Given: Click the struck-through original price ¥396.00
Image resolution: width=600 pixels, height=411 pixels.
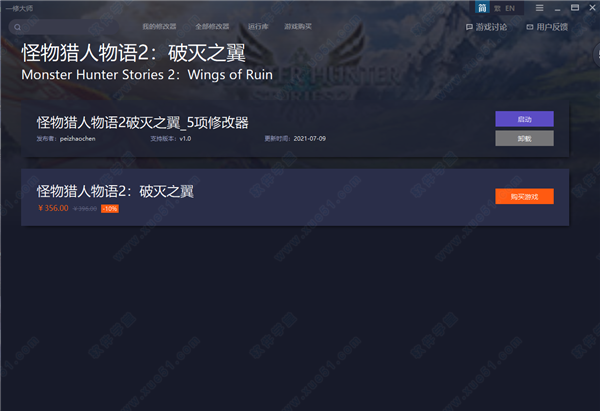Looking at the screenshot, I should tap(85, 209).
